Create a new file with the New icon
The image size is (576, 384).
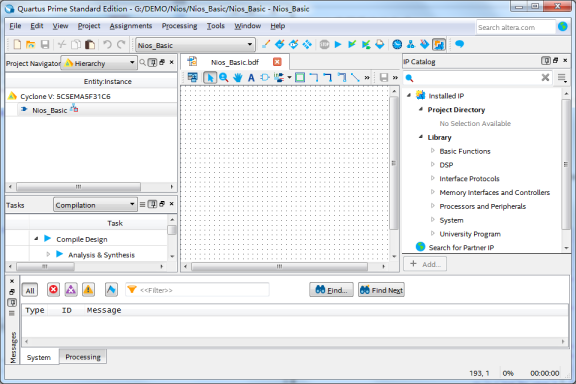[17, 45]
